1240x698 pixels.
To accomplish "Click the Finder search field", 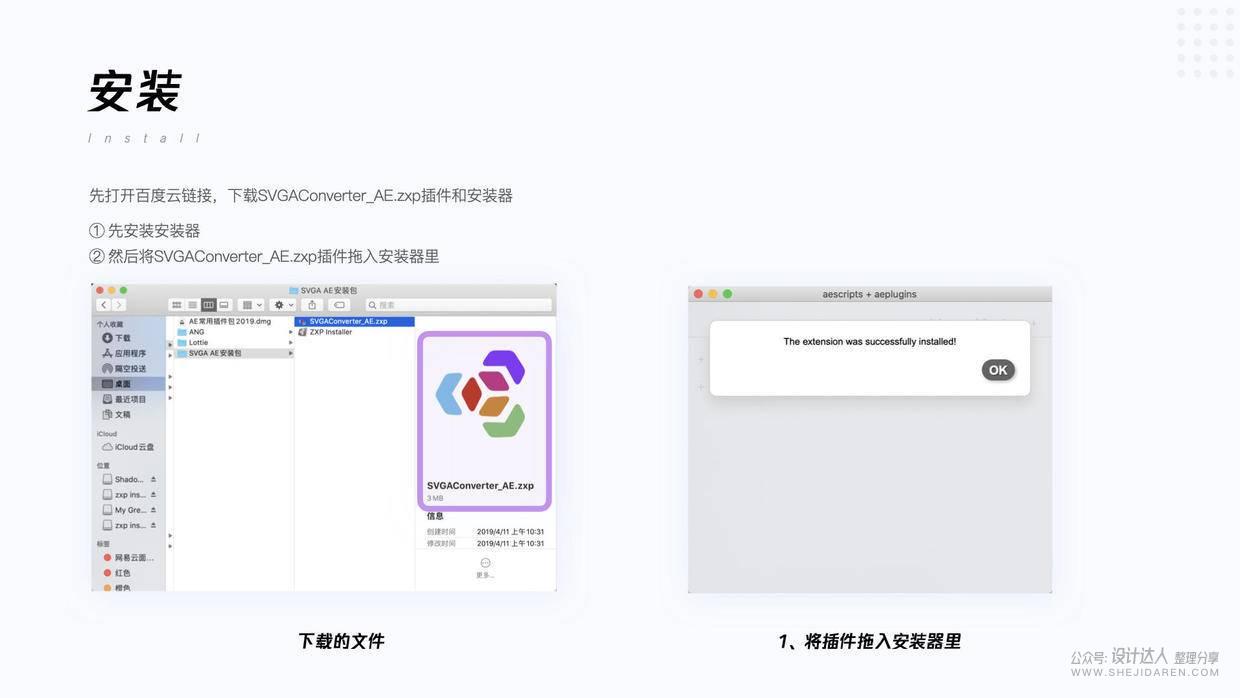I will pyautogui.click(x=458, y=305).
